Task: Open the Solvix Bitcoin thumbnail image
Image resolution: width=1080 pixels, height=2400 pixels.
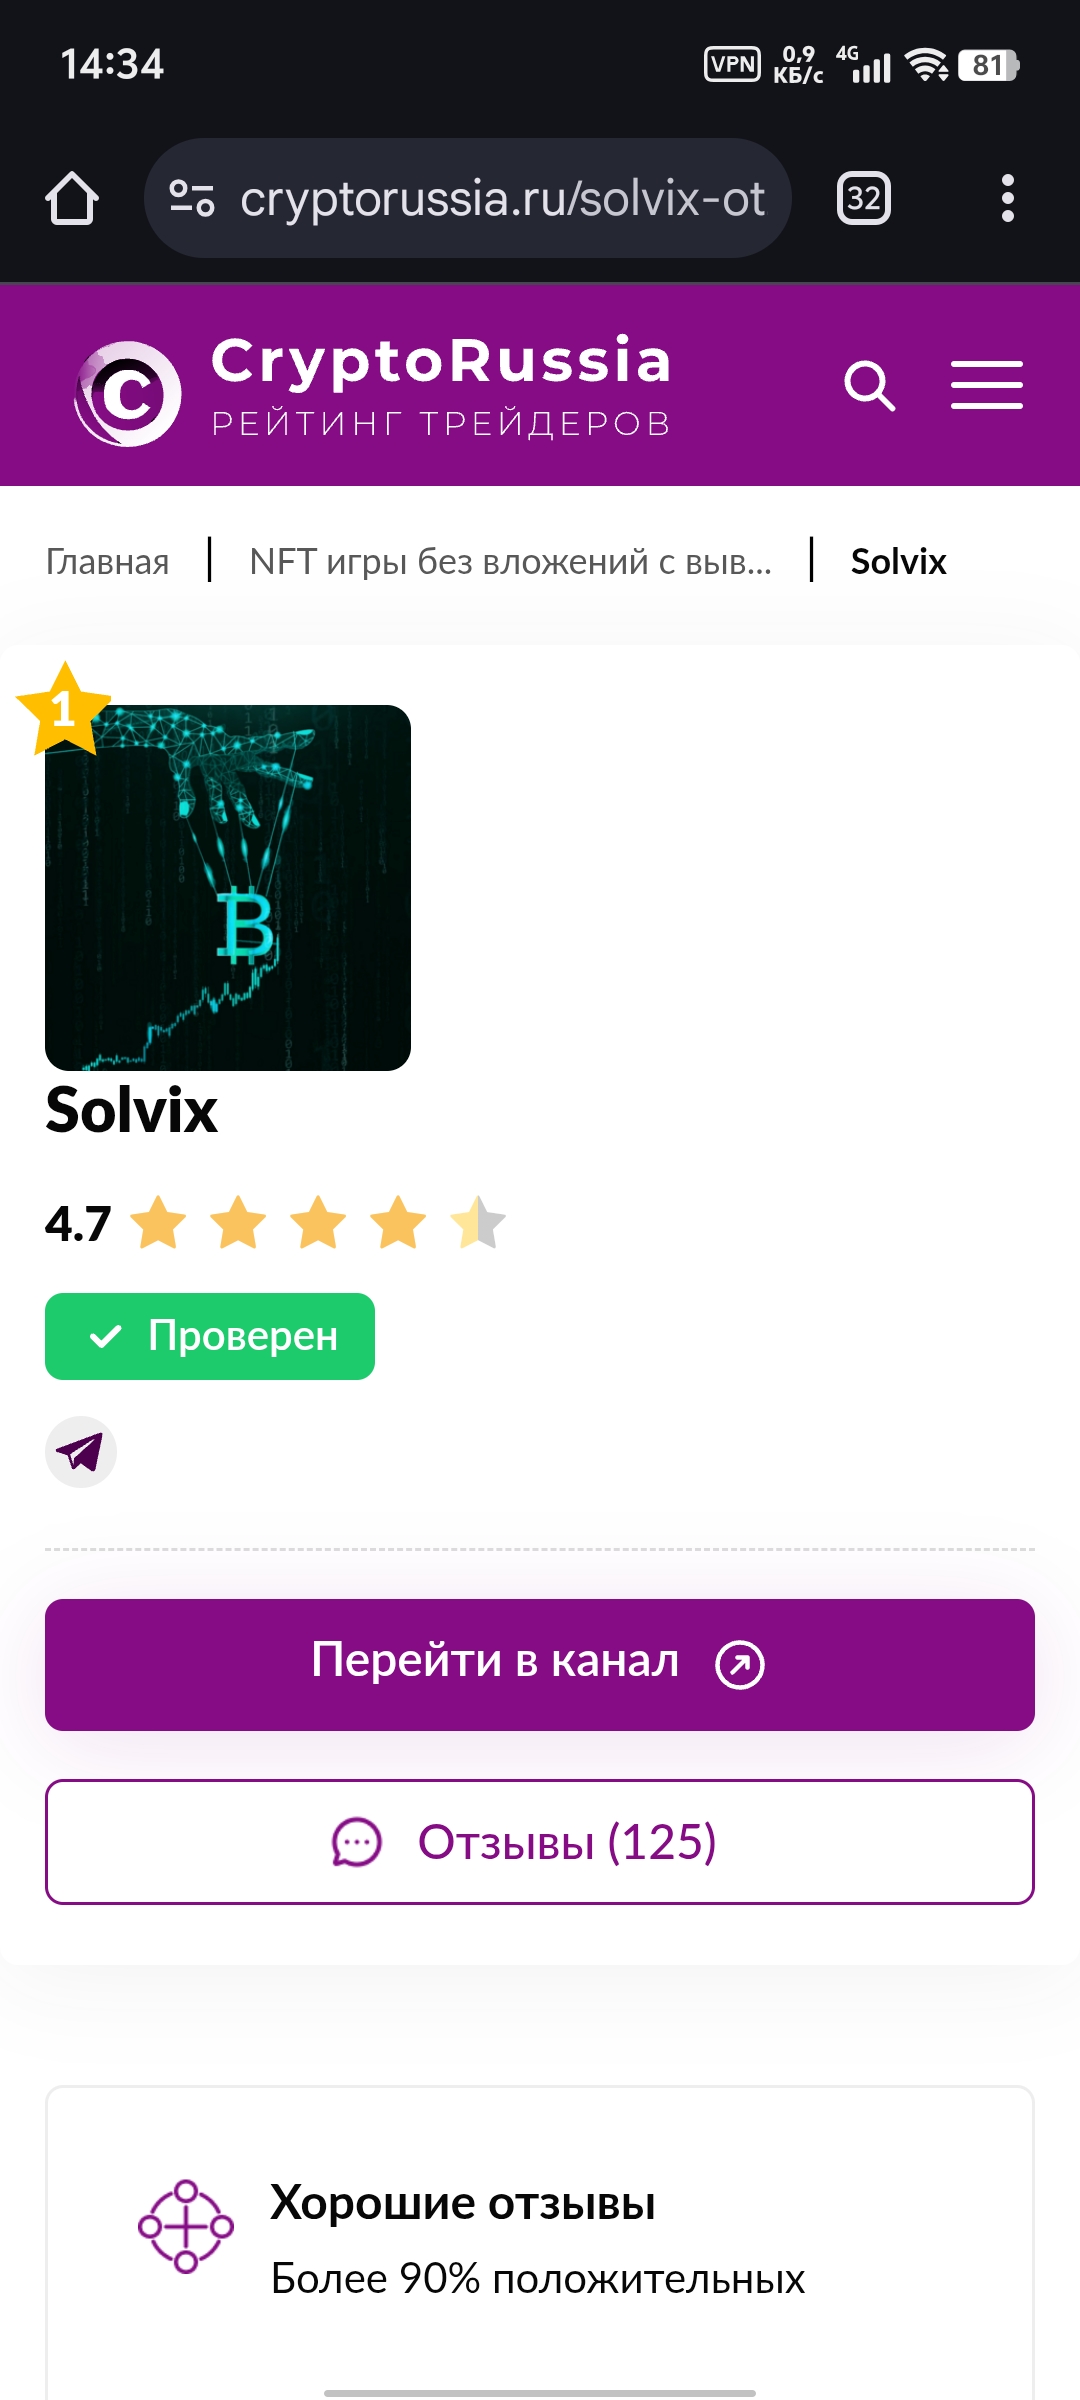Action: point(228,888)
